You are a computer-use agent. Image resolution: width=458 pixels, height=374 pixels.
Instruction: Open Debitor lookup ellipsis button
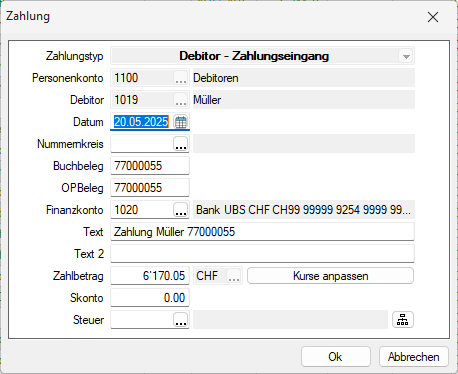click(181, 100)
